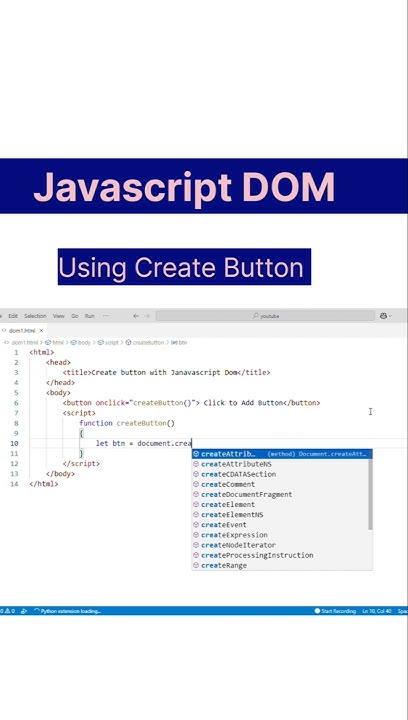Click line number 1 in the gutter
The image size is (408, 720).
pos(16,353)
